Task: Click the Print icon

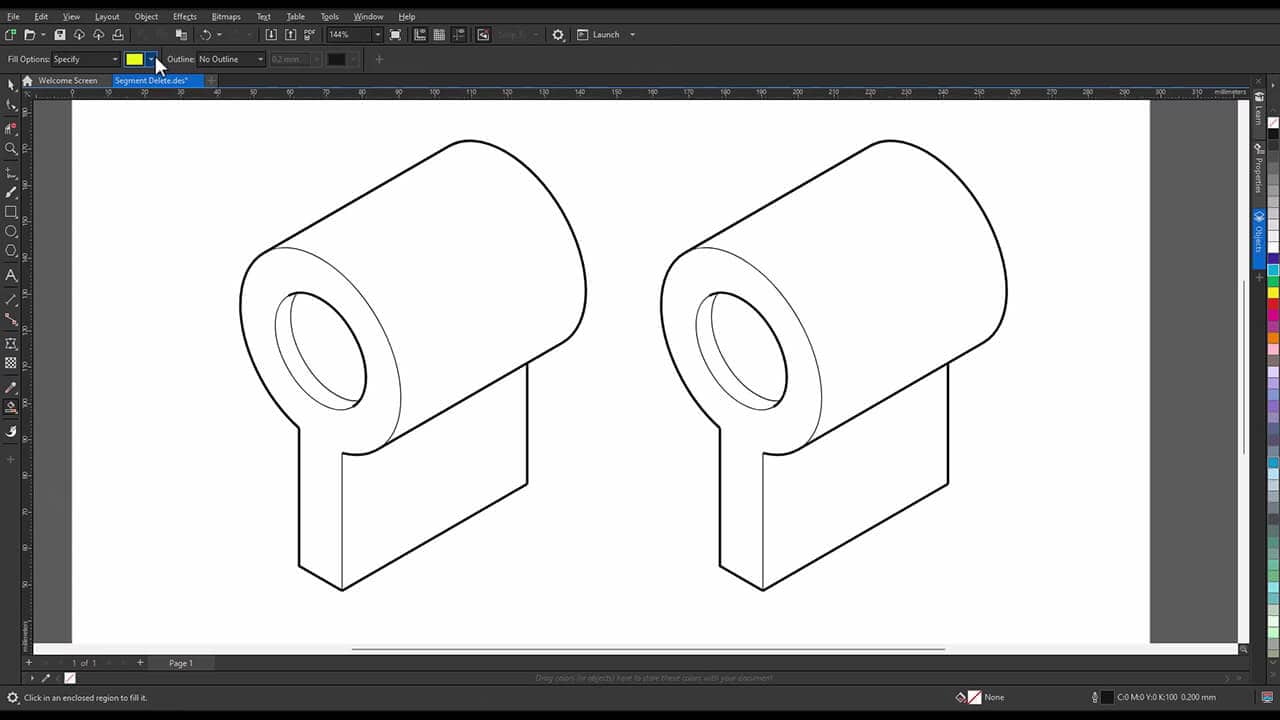Action: coord(117,35)
